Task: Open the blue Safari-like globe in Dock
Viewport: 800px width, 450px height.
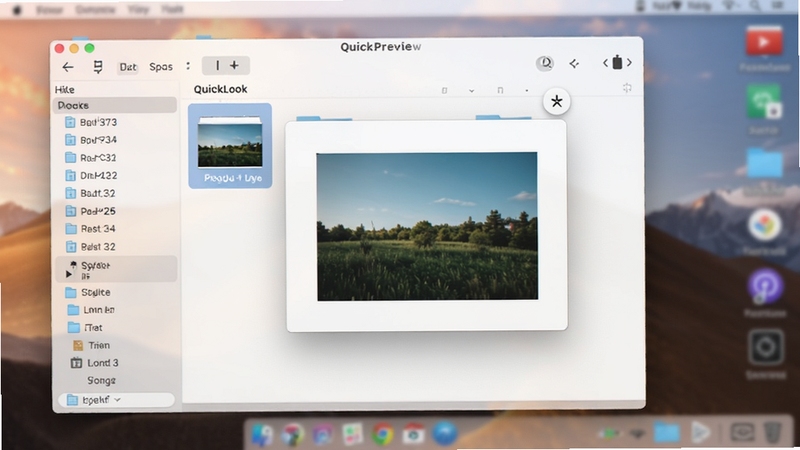Action: [x=444, y=434]
